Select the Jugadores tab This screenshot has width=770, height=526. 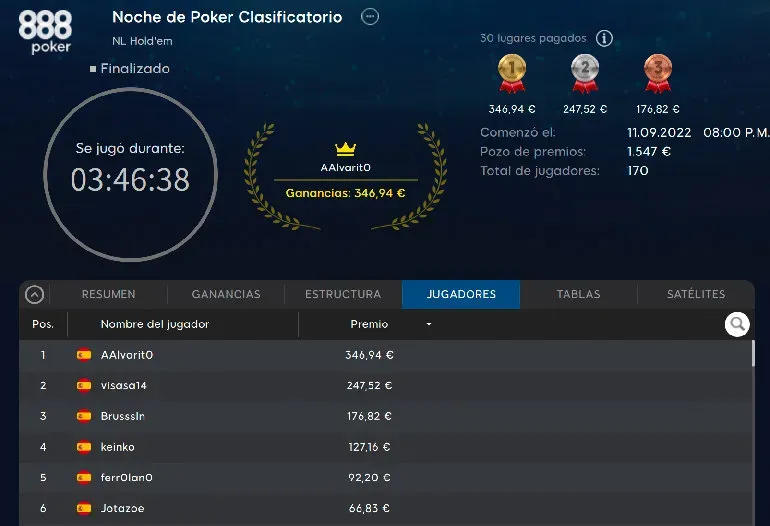coord(461,294)
